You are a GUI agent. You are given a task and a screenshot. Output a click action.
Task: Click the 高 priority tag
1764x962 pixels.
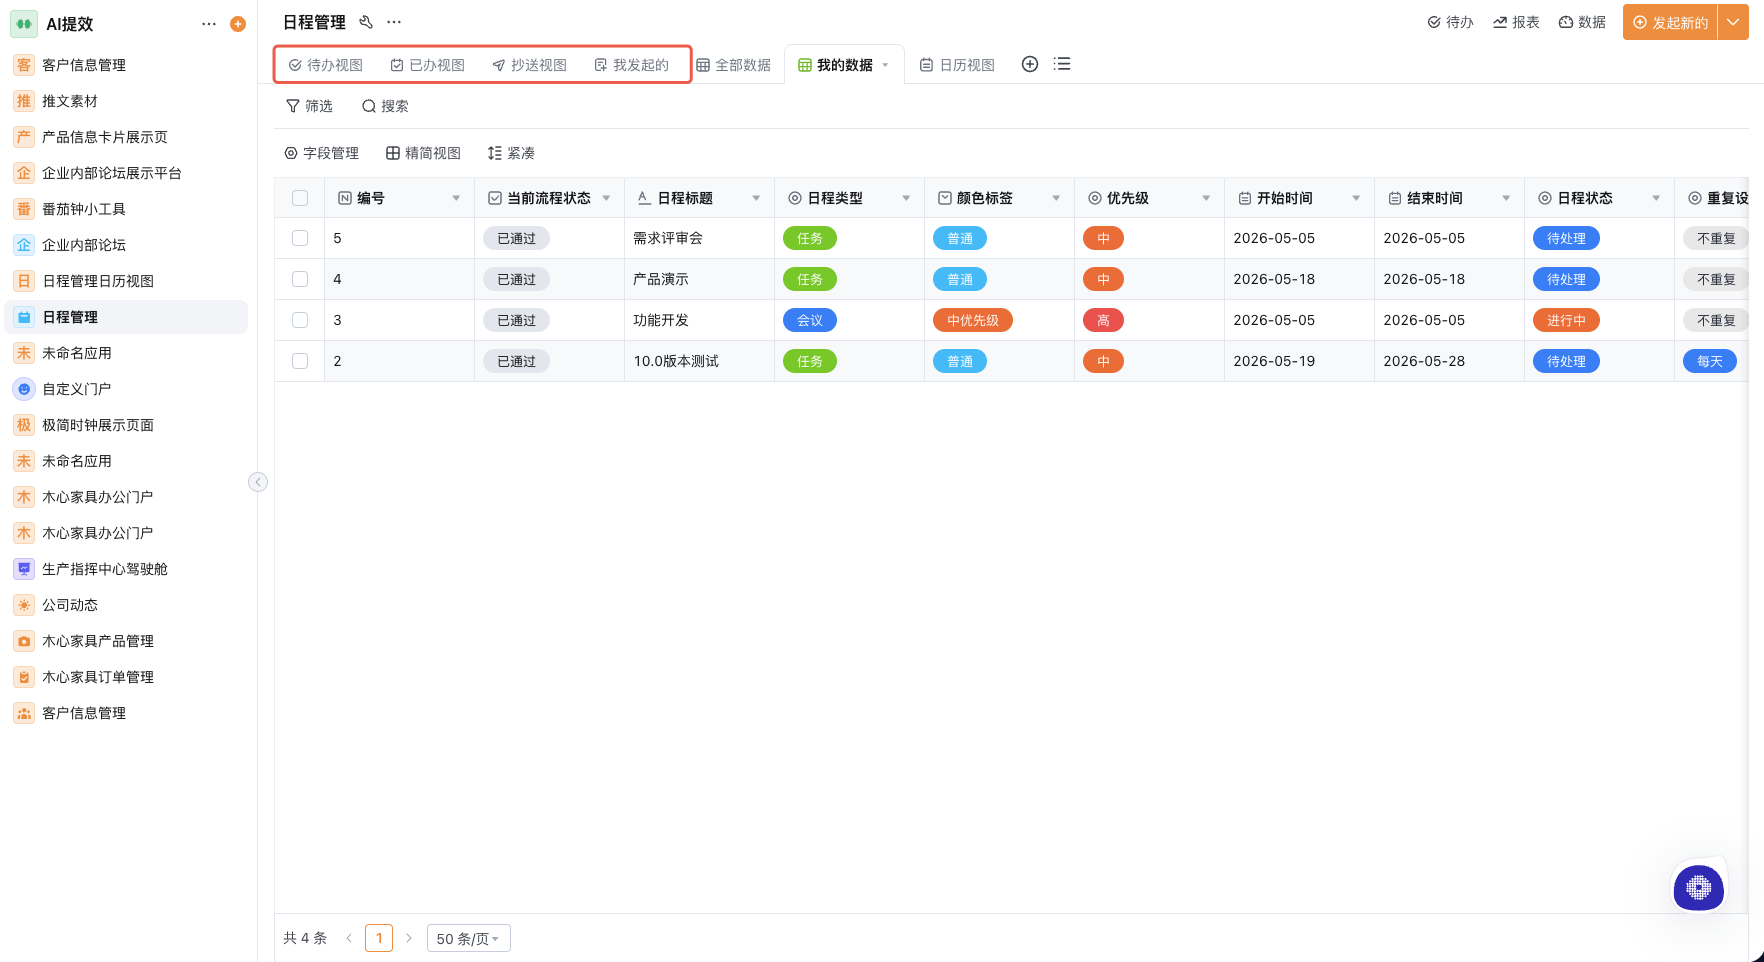pos(1104,320)
